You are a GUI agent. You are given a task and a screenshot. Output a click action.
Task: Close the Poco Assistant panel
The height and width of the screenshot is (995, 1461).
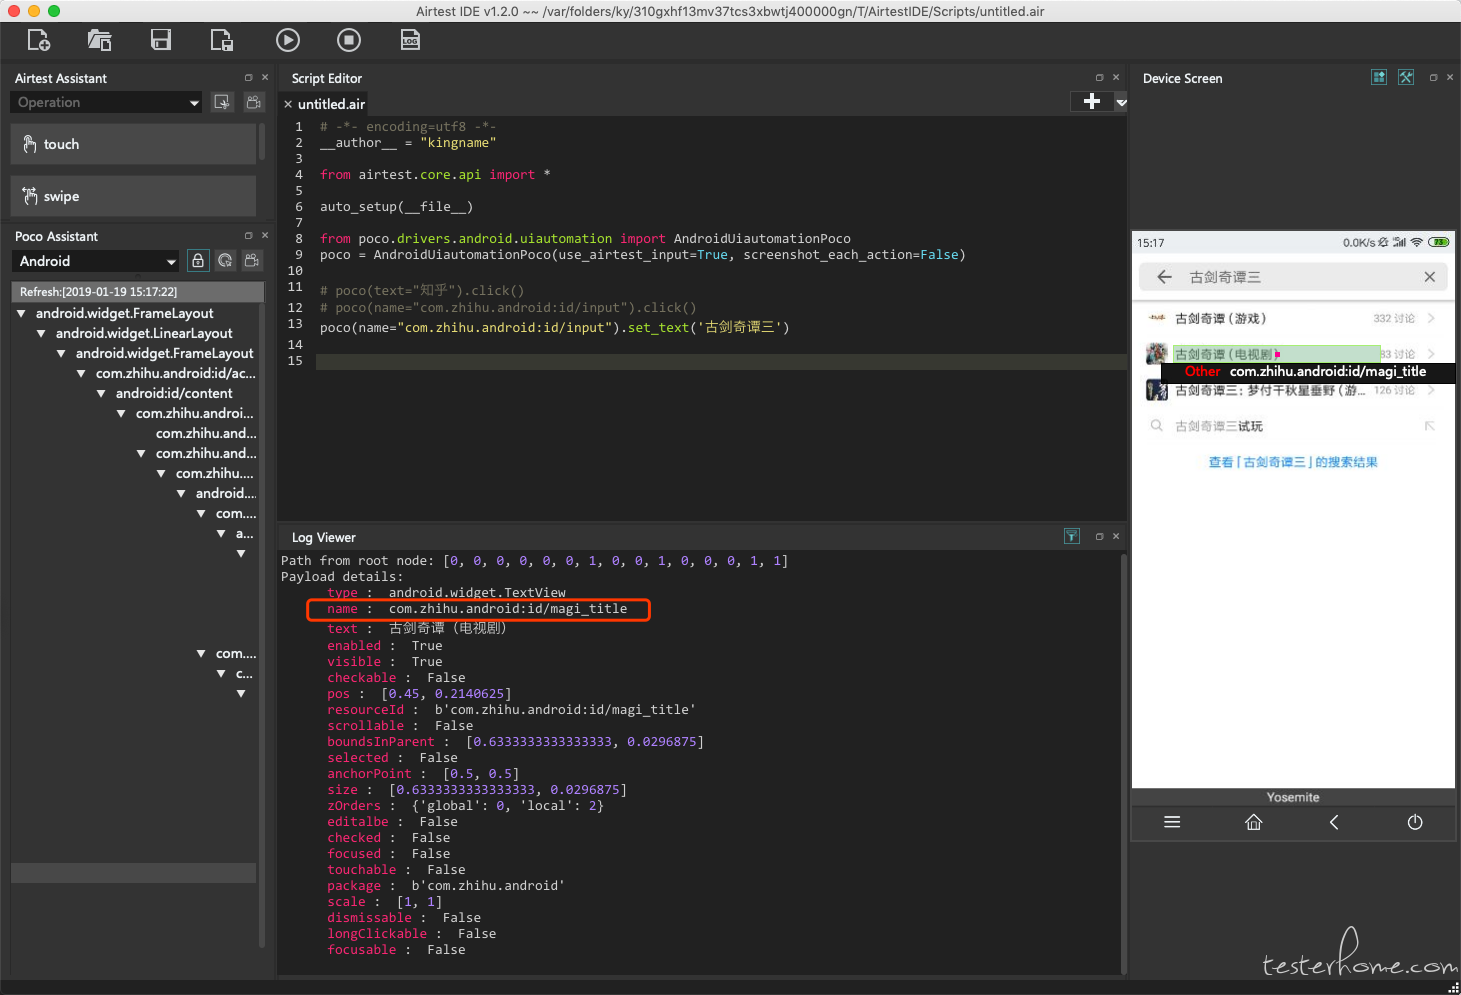coord(265,235)
